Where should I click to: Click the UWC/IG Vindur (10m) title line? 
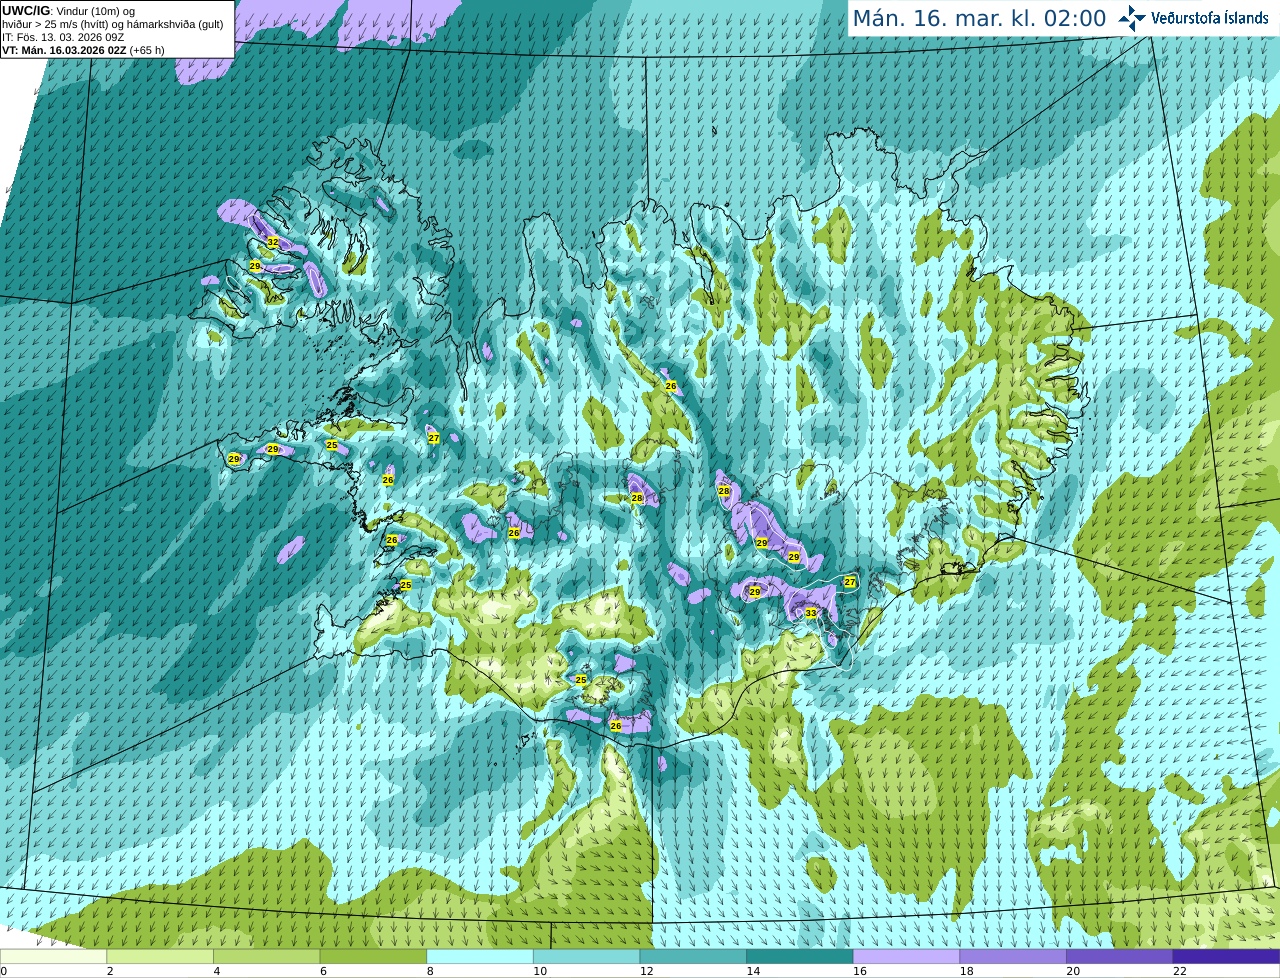[69, 11]
